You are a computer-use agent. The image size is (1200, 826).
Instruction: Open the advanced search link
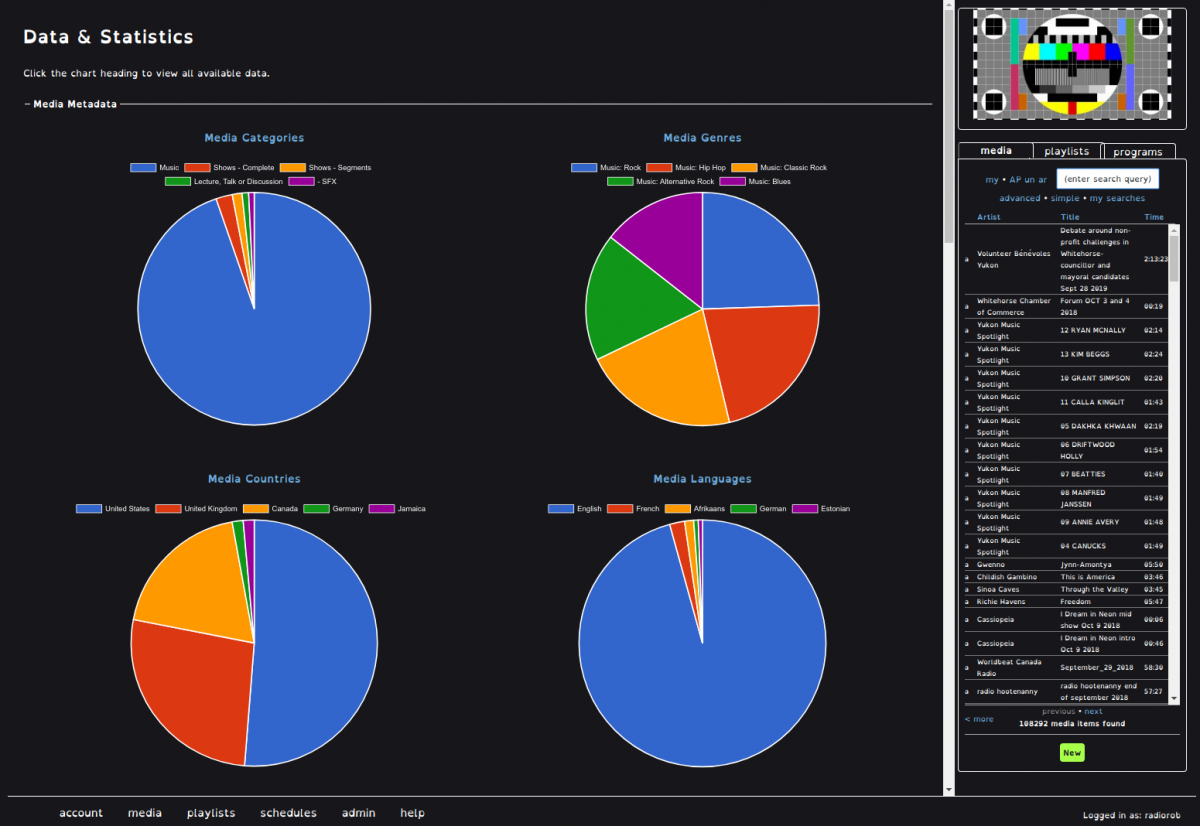pyautogui.click(x=1019, y=198)
